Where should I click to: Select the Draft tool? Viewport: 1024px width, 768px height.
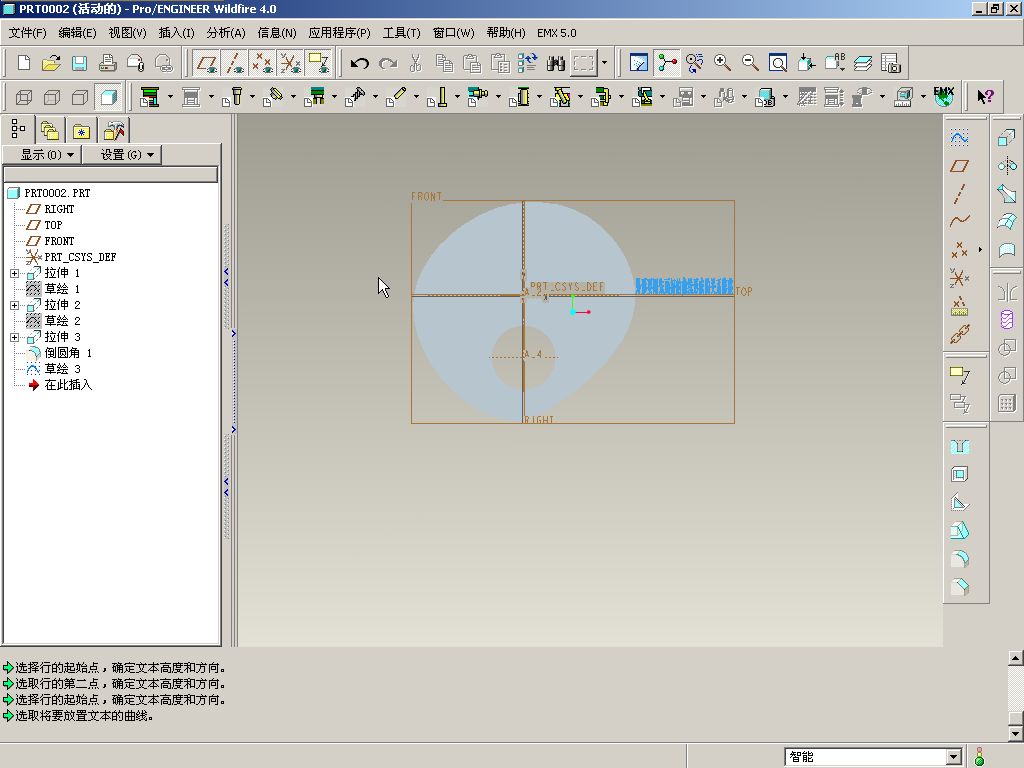pos(959,530)
